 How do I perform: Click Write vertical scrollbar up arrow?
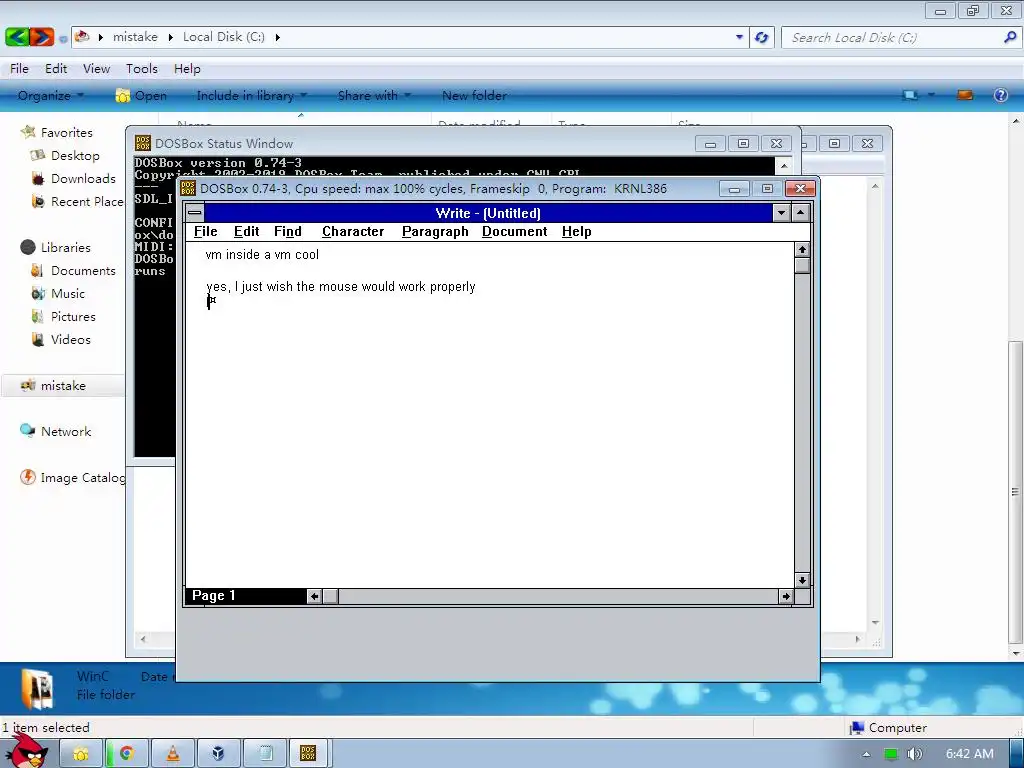click(x=802, y=249)
